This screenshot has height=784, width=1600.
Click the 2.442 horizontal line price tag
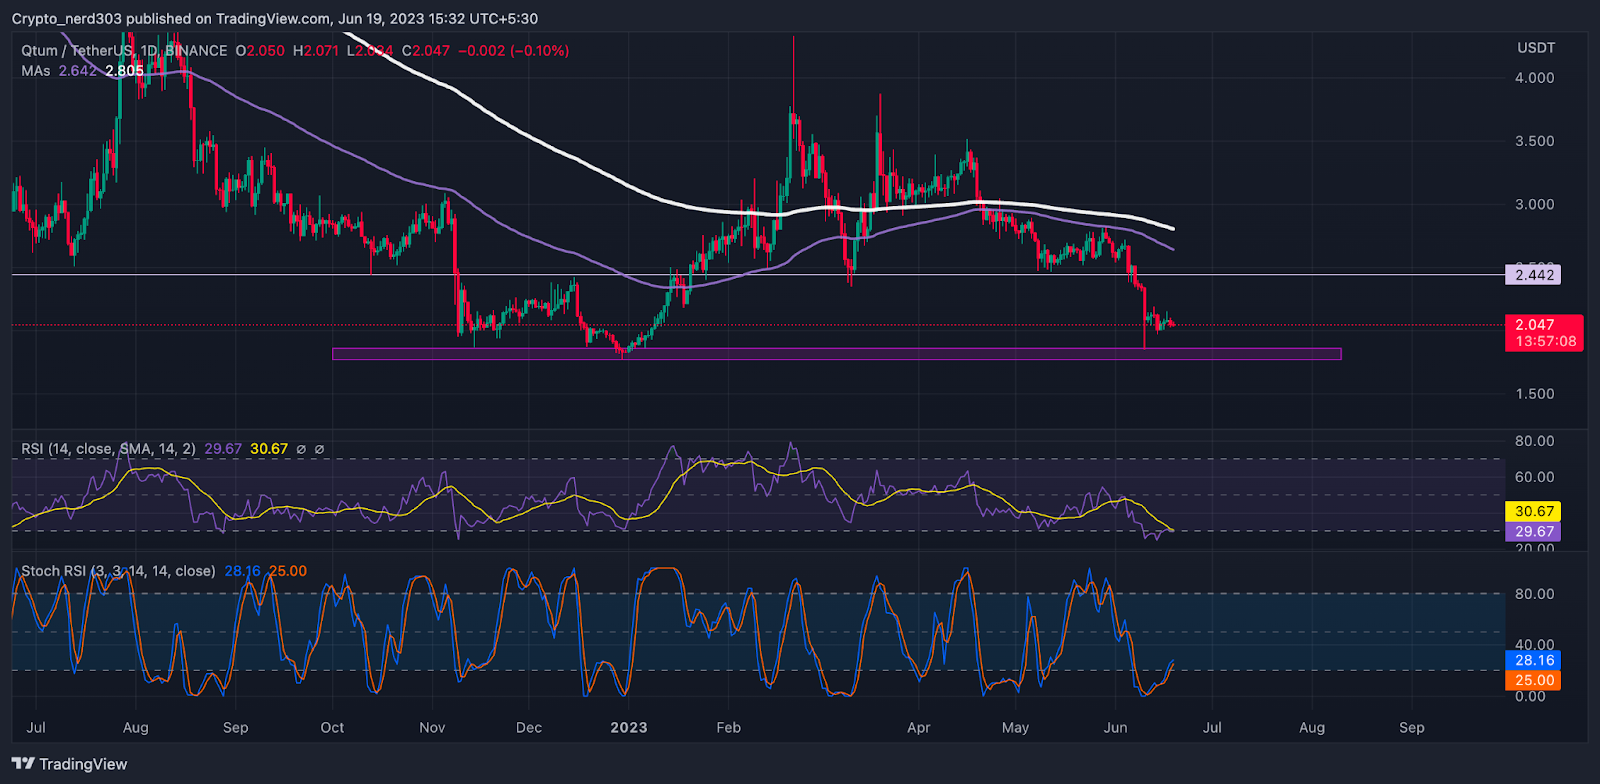point(1532,274)
